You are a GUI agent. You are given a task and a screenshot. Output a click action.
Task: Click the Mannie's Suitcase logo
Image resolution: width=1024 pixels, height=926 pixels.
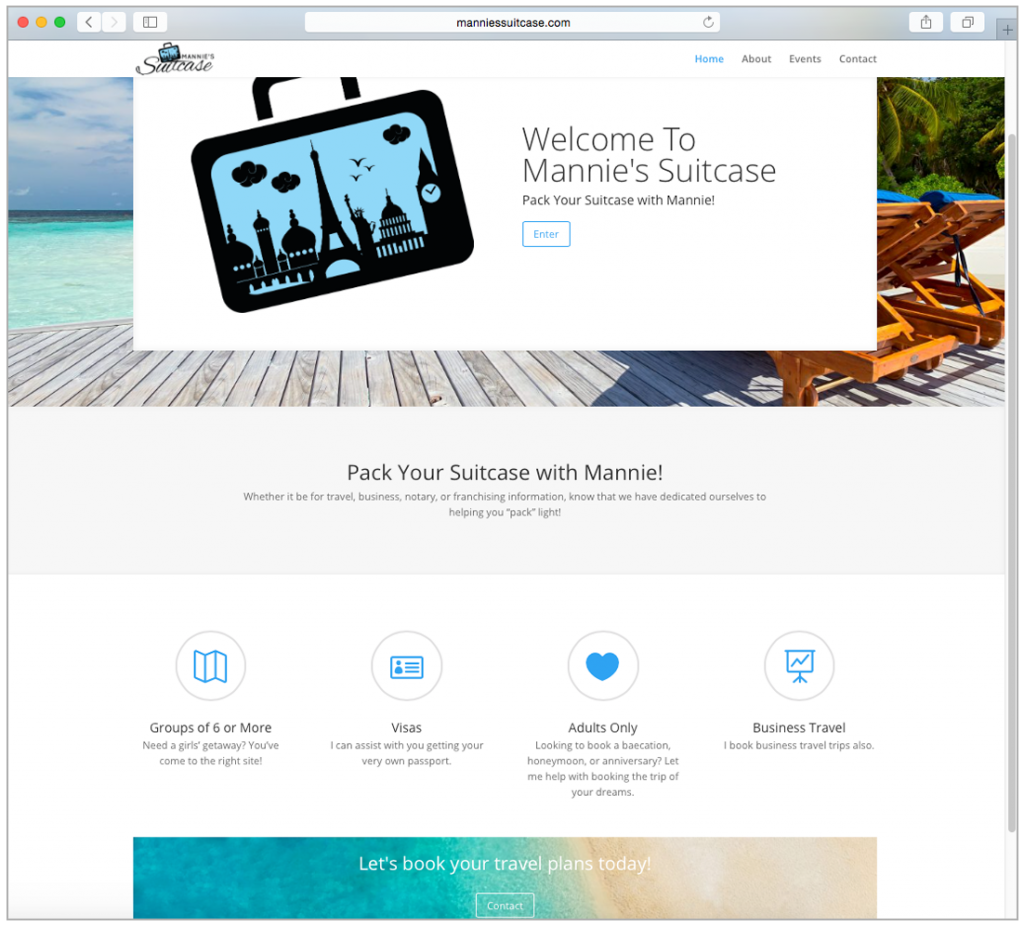click(x=175, y=59)
